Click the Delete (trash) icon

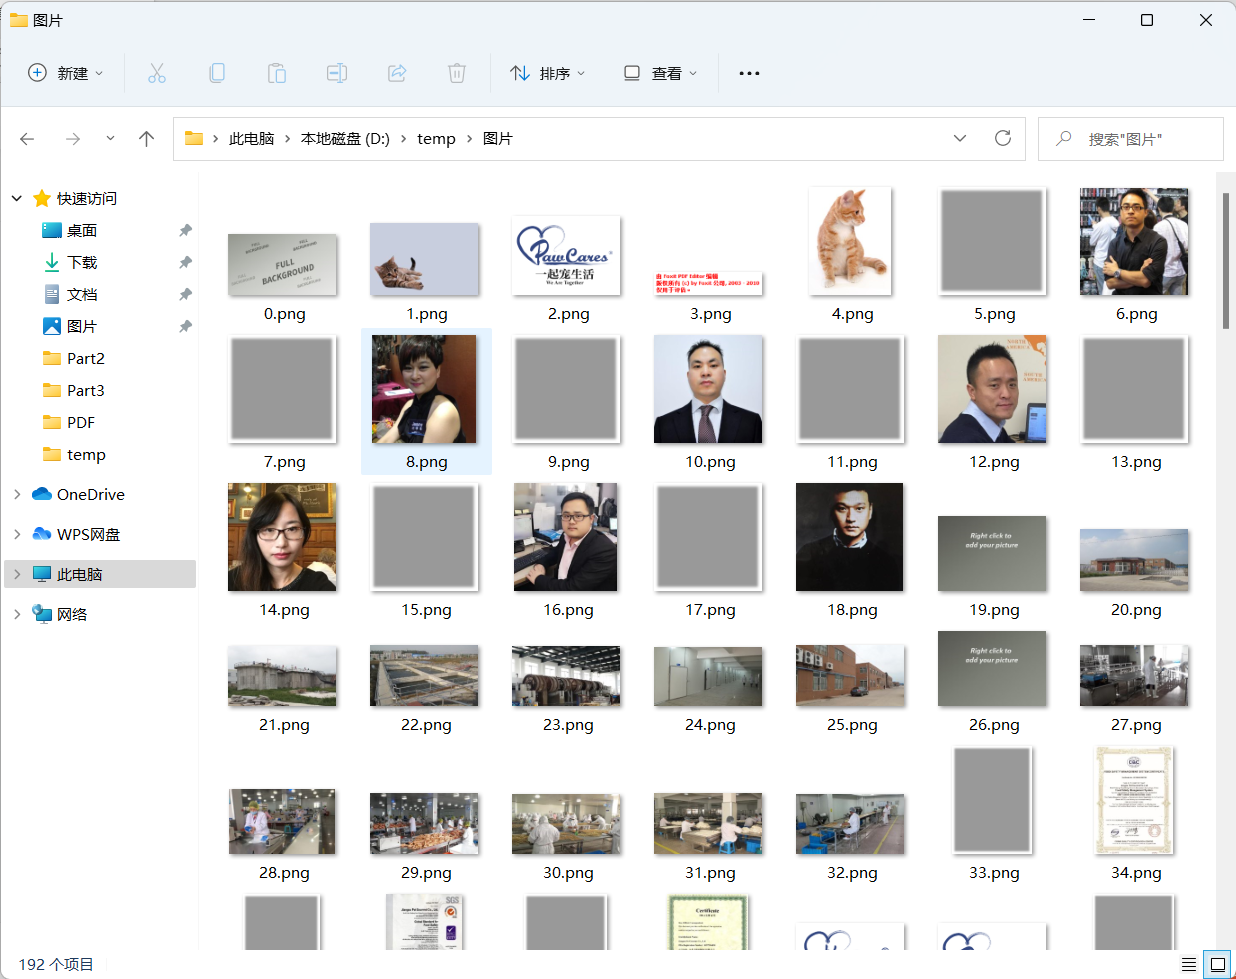point(456,72)
